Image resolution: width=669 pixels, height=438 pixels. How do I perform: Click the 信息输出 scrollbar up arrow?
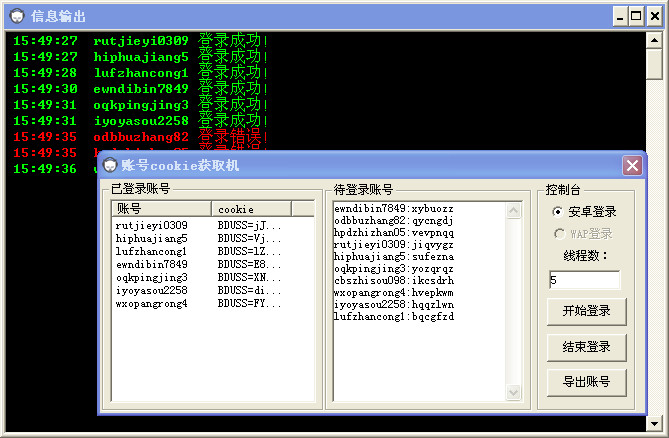654,41
